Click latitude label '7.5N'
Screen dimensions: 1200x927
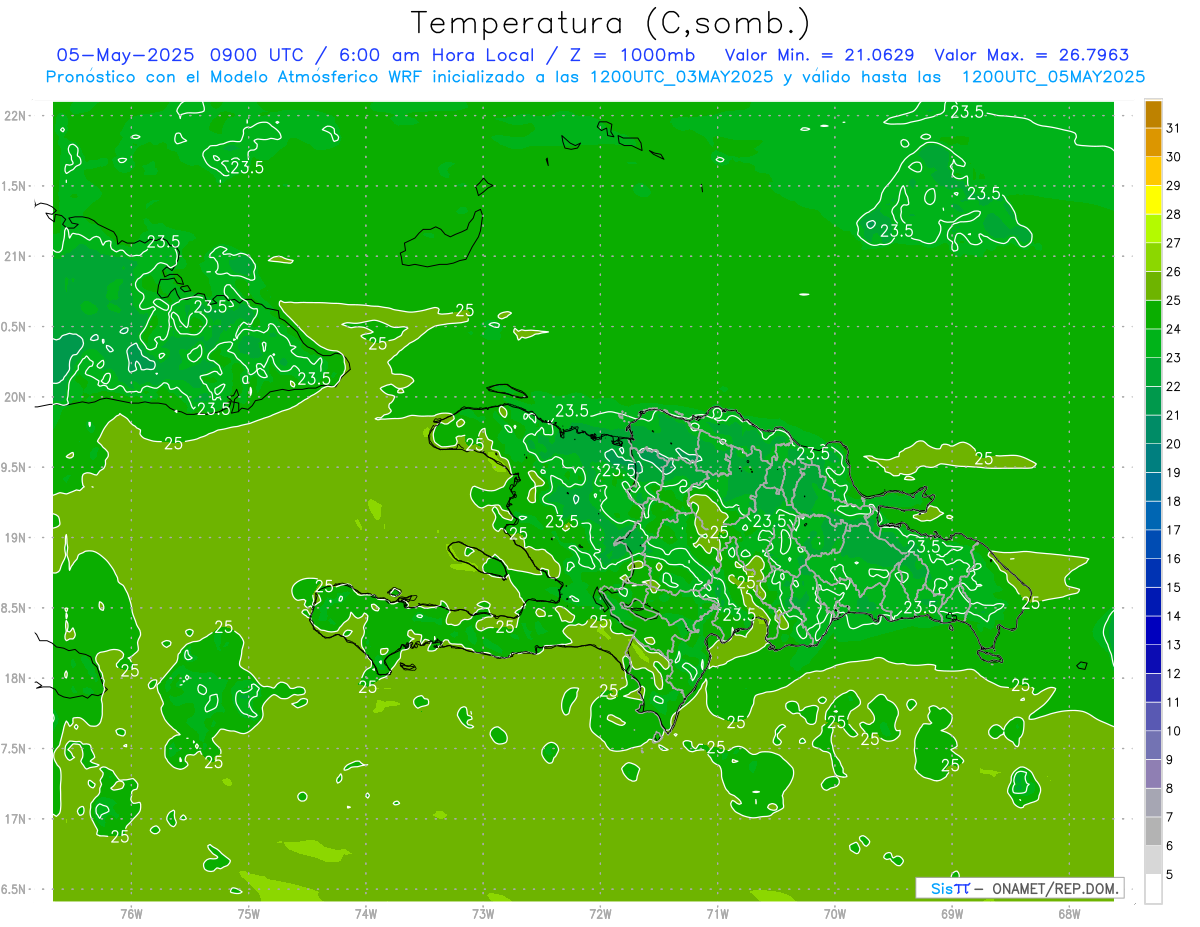(x=14, y=749)
